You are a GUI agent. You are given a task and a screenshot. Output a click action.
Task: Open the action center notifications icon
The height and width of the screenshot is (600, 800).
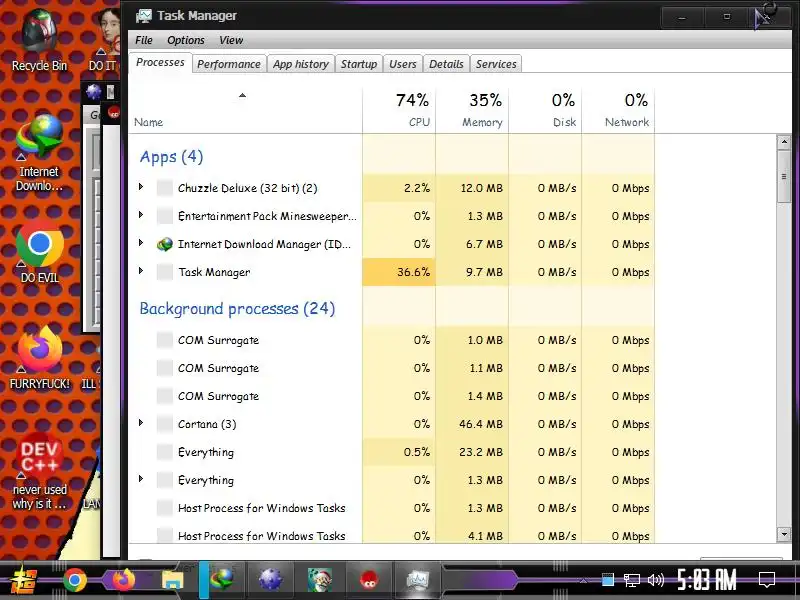[x=767, y=580]
